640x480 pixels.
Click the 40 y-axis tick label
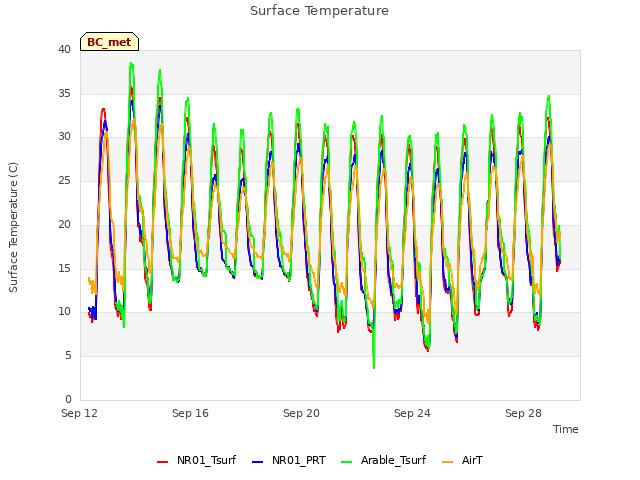pyautogui.click(x=64, y=49)
